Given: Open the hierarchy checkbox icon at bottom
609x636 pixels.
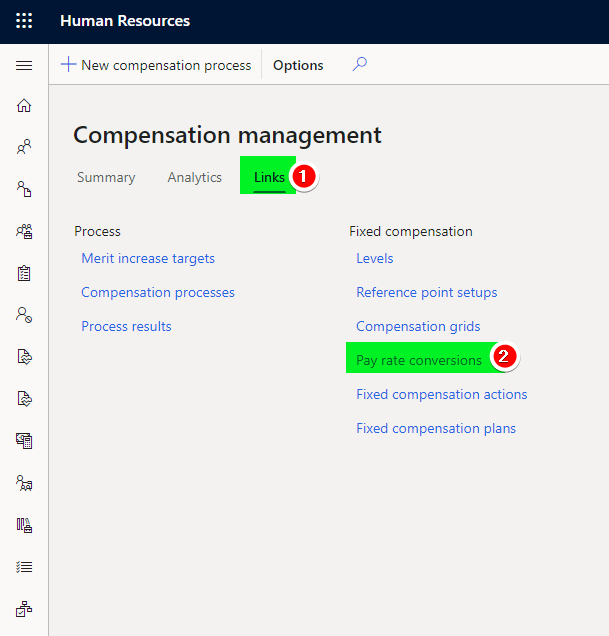Looking at the screenshot, I should (24, 609).
